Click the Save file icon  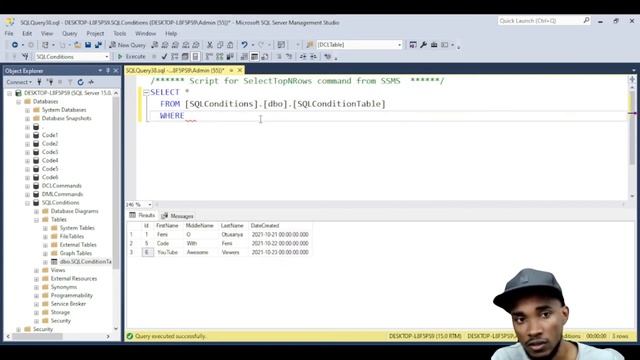[x=88, y=45]
